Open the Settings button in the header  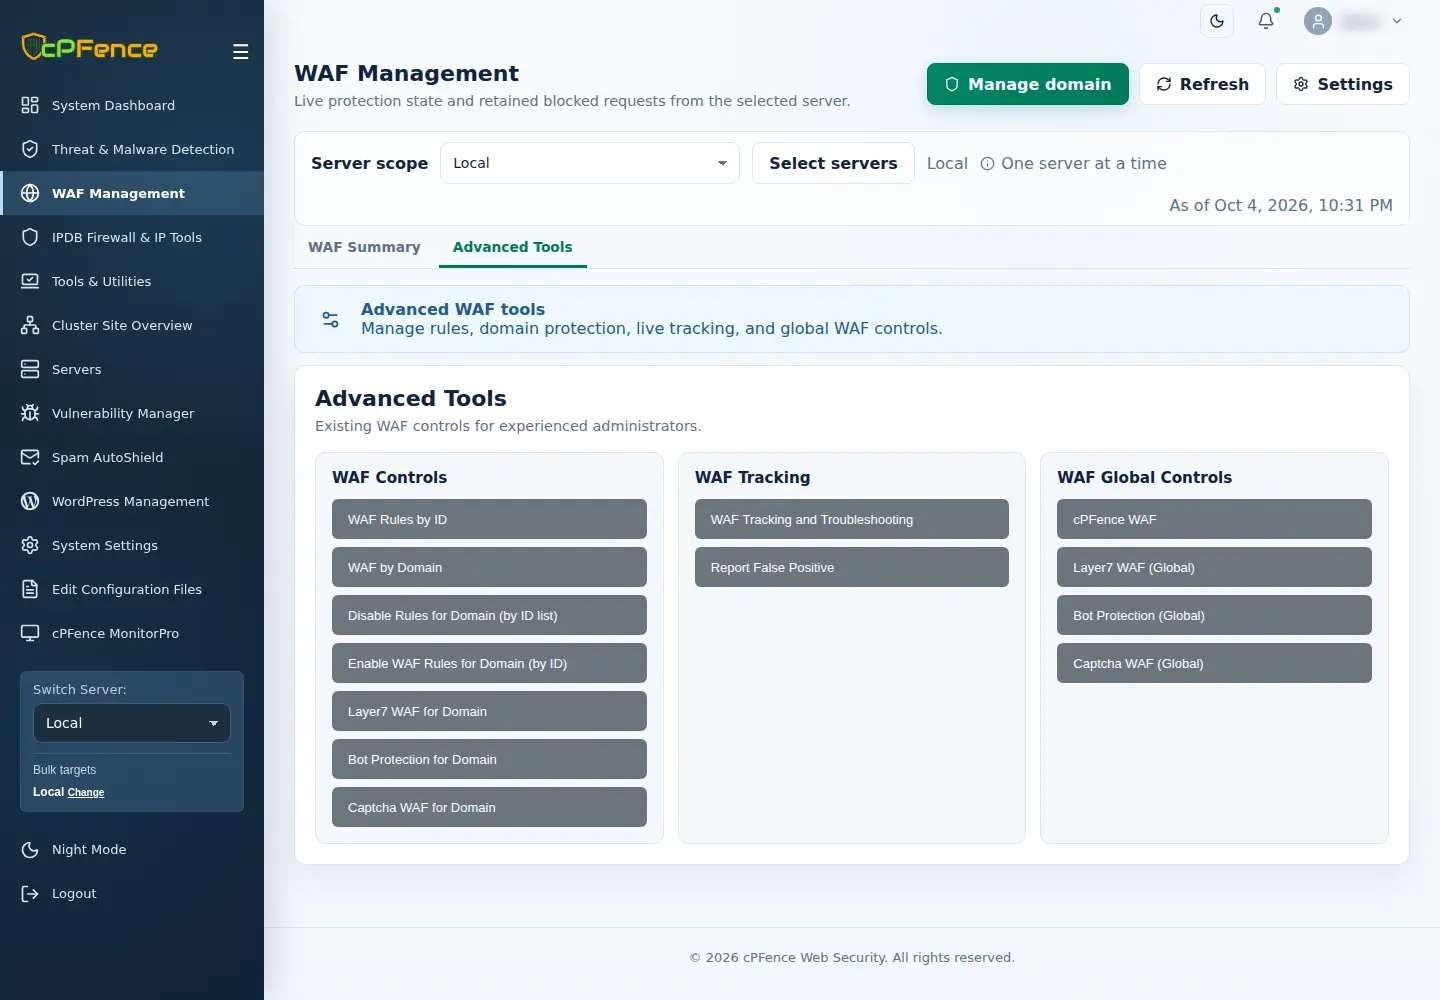1343,84
